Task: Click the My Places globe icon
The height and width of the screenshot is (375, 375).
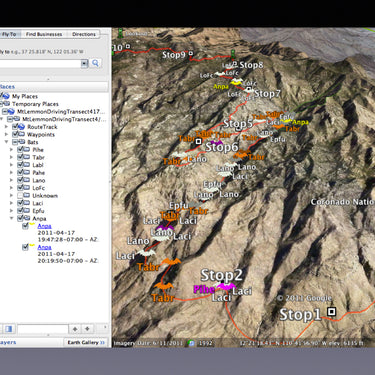Action: click(5, 96)
